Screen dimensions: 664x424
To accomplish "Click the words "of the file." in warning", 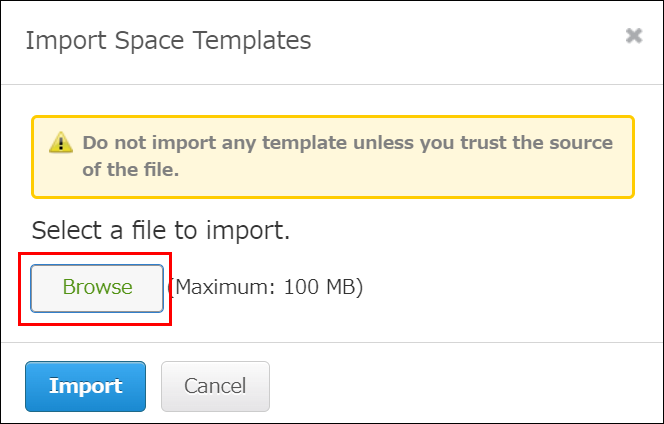I will [130, 170].
